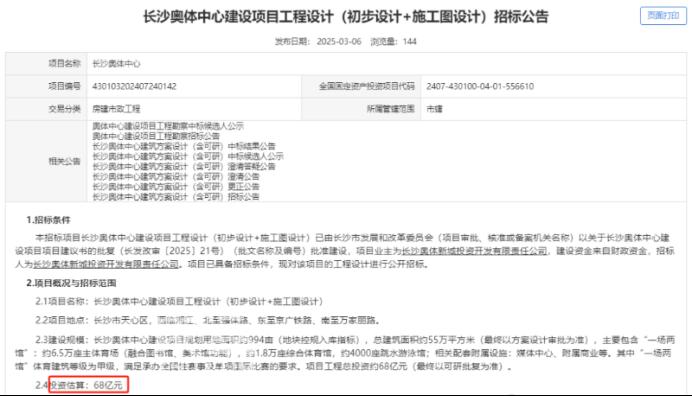Click the 页面打印 print button

[663, 16]
